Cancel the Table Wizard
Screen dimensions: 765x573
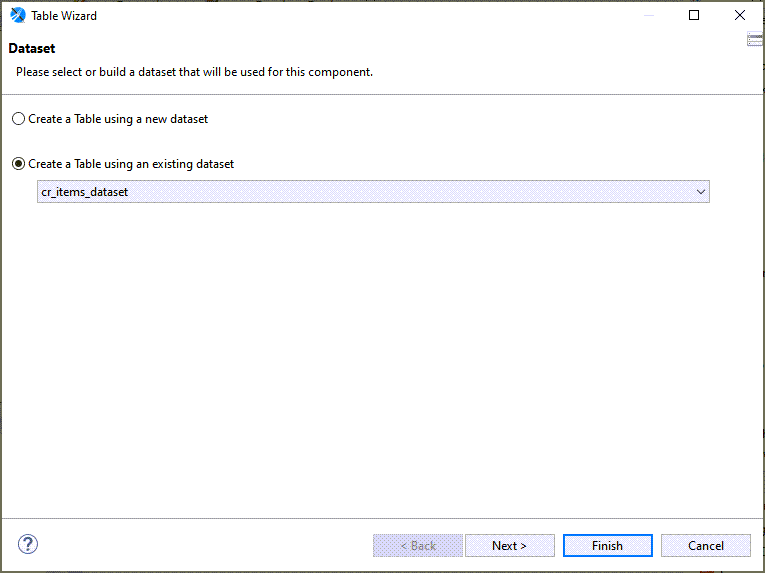pos(706,546)
